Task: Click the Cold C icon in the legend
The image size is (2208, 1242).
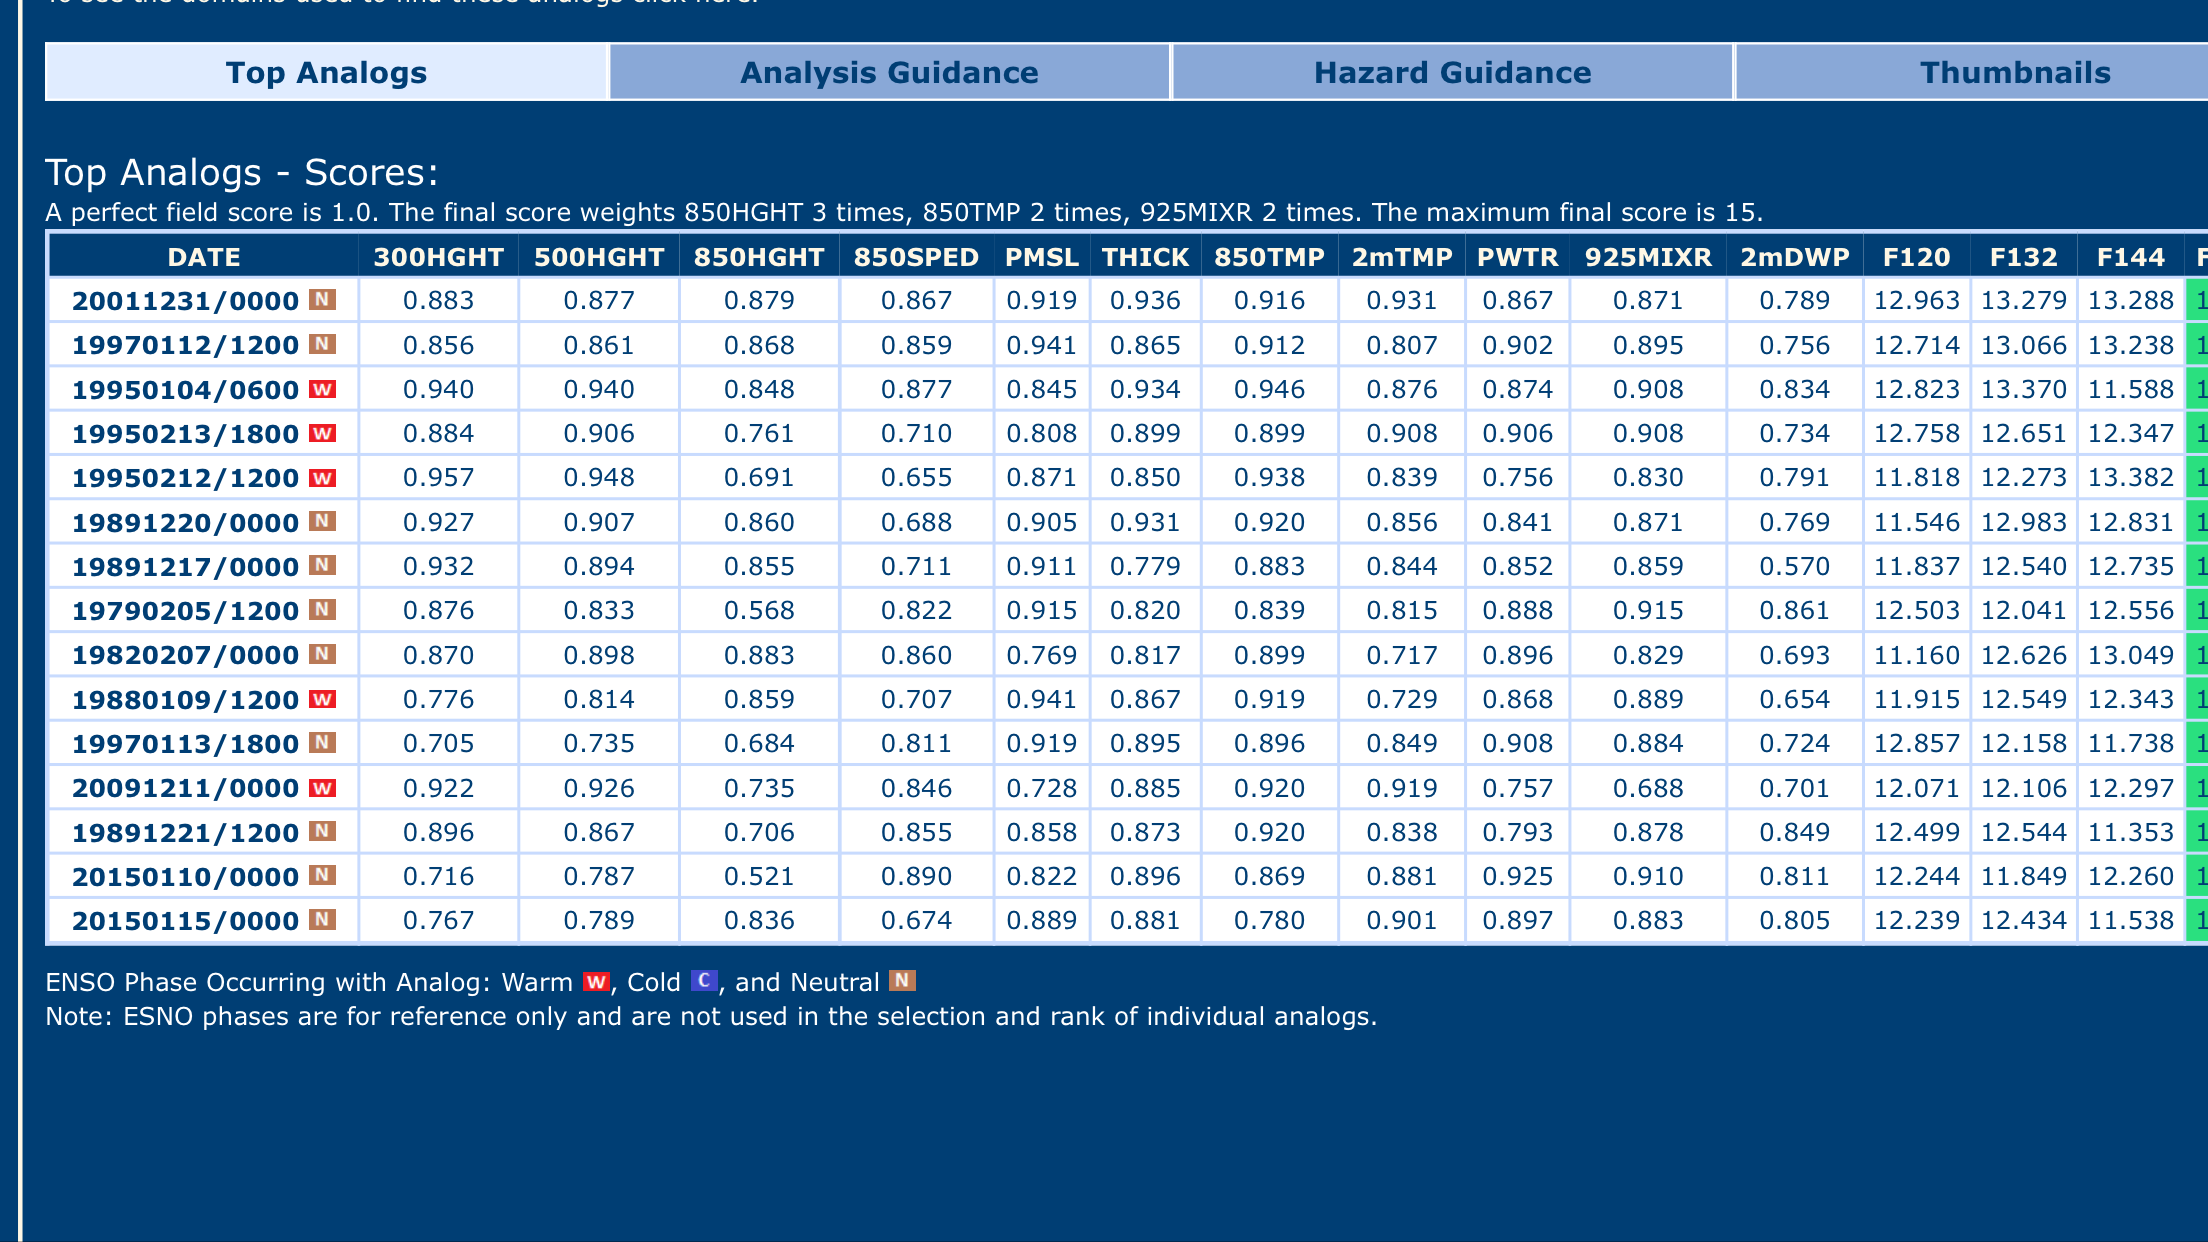Action: (704, 981)
